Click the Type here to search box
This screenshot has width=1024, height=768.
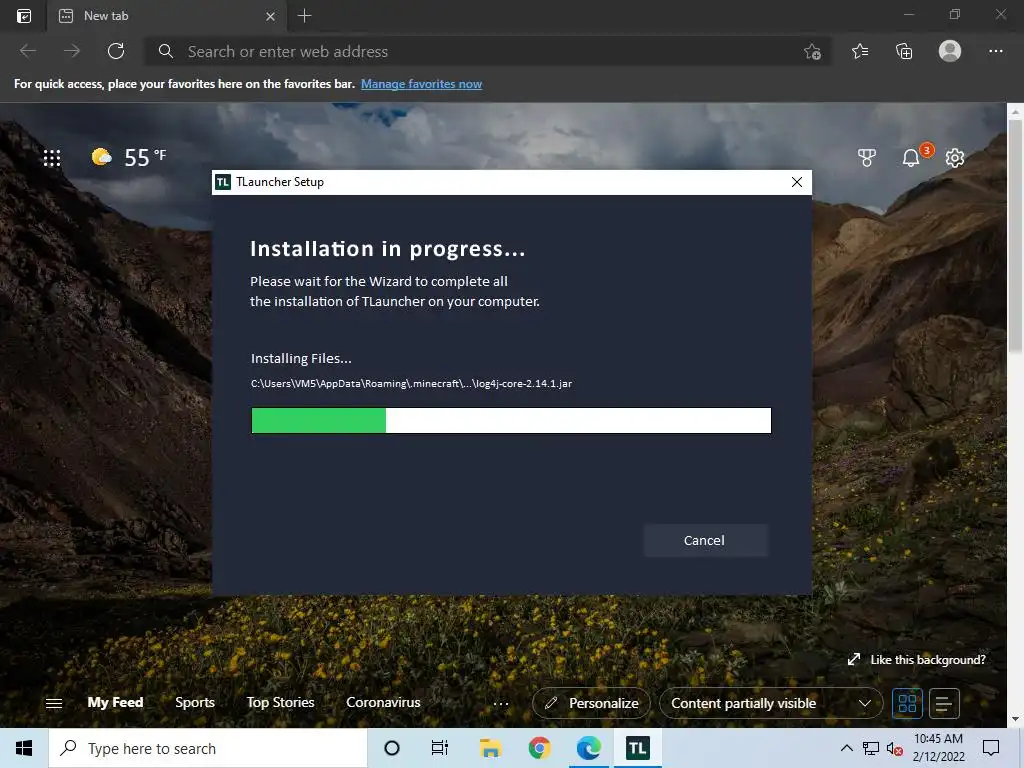coord(208,748)
